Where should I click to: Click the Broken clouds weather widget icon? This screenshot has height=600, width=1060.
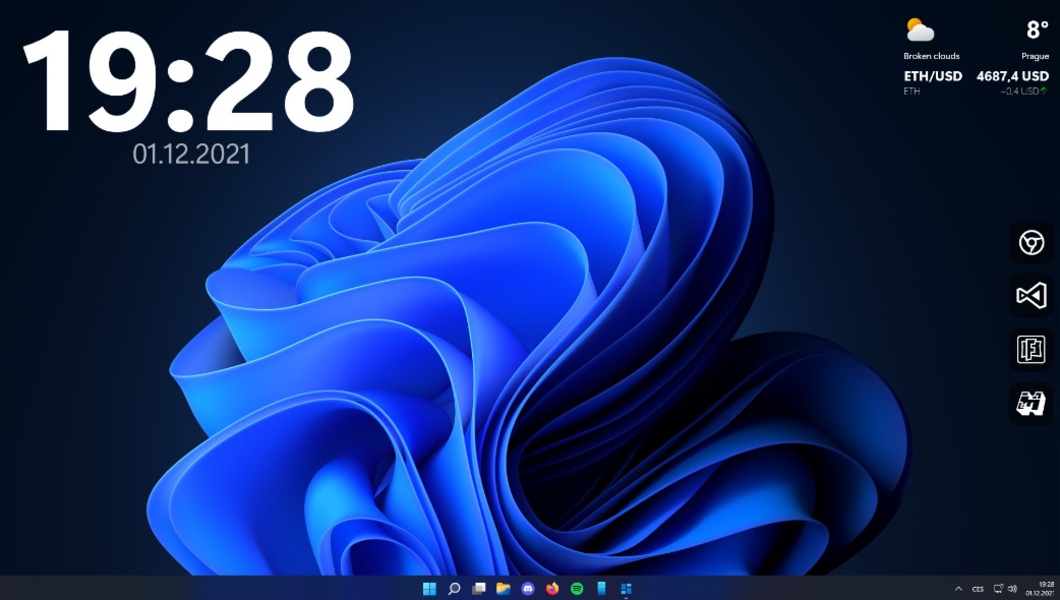coord(920,30)
